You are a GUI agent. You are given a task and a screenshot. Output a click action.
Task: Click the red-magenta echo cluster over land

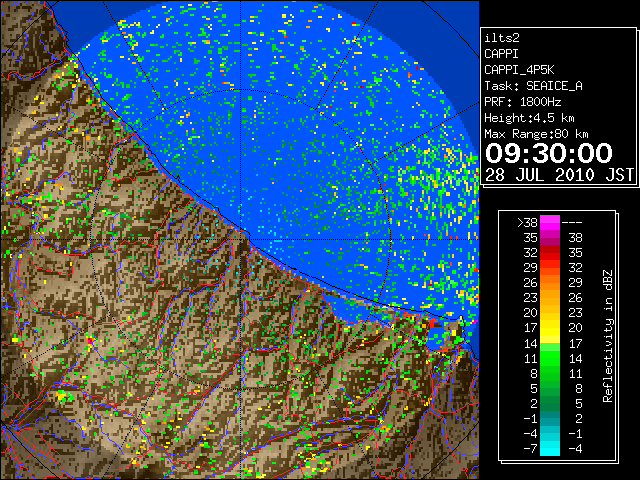pyautogui.click(x=91, y=340)
